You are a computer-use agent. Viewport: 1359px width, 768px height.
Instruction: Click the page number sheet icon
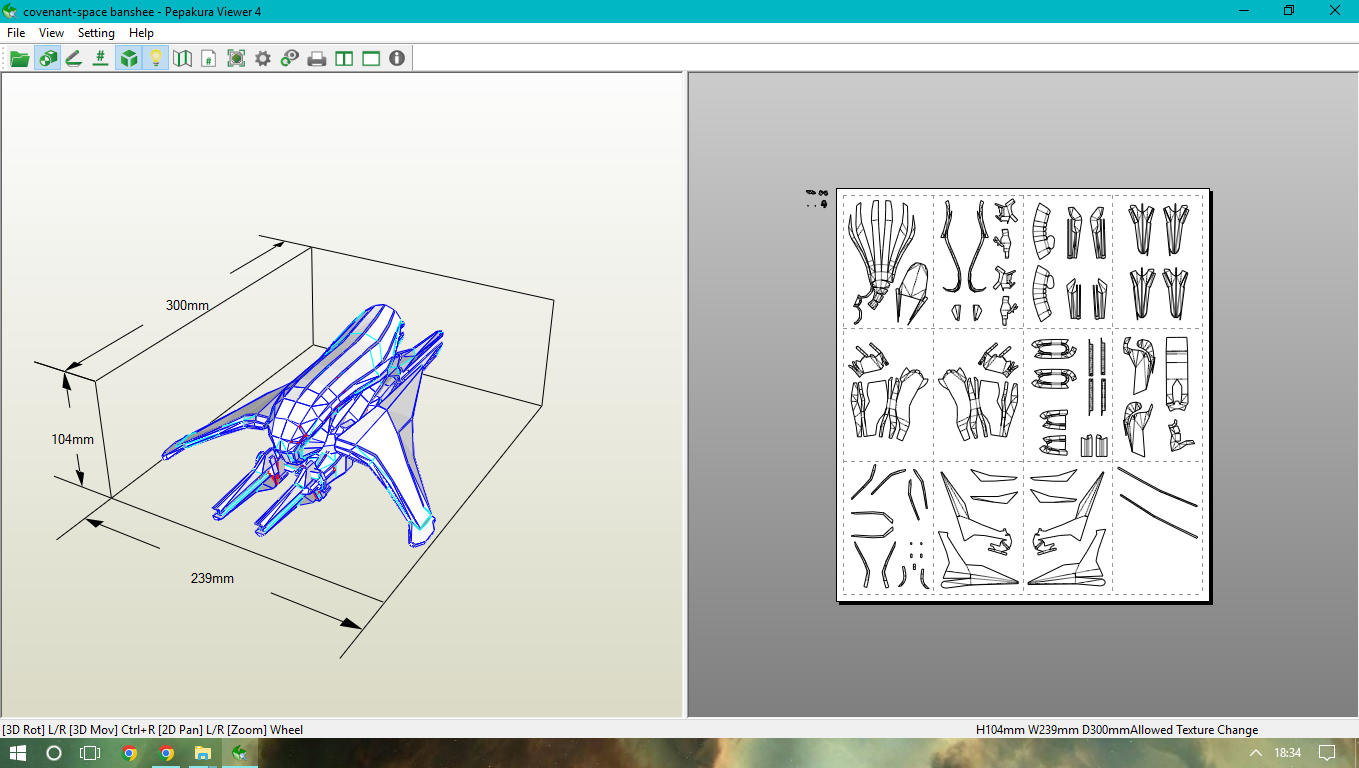(209, 58)
